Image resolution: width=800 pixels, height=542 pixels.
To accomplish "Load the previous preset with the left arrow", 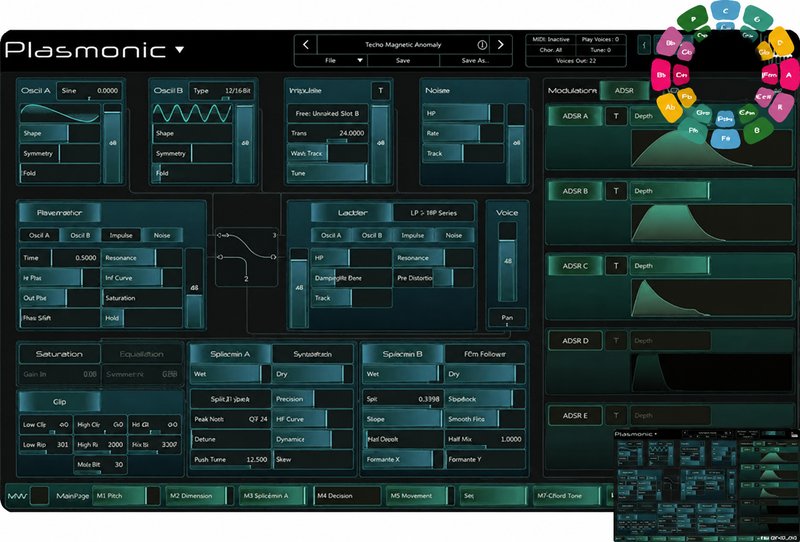I will (306, 45).
